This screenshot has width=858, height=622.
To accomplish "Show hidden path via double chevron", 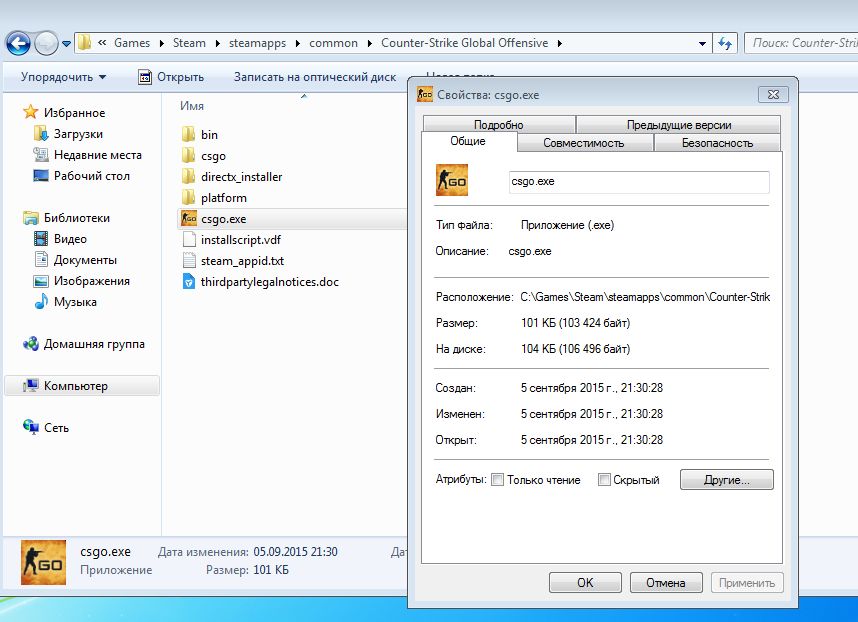I will 102,43.
